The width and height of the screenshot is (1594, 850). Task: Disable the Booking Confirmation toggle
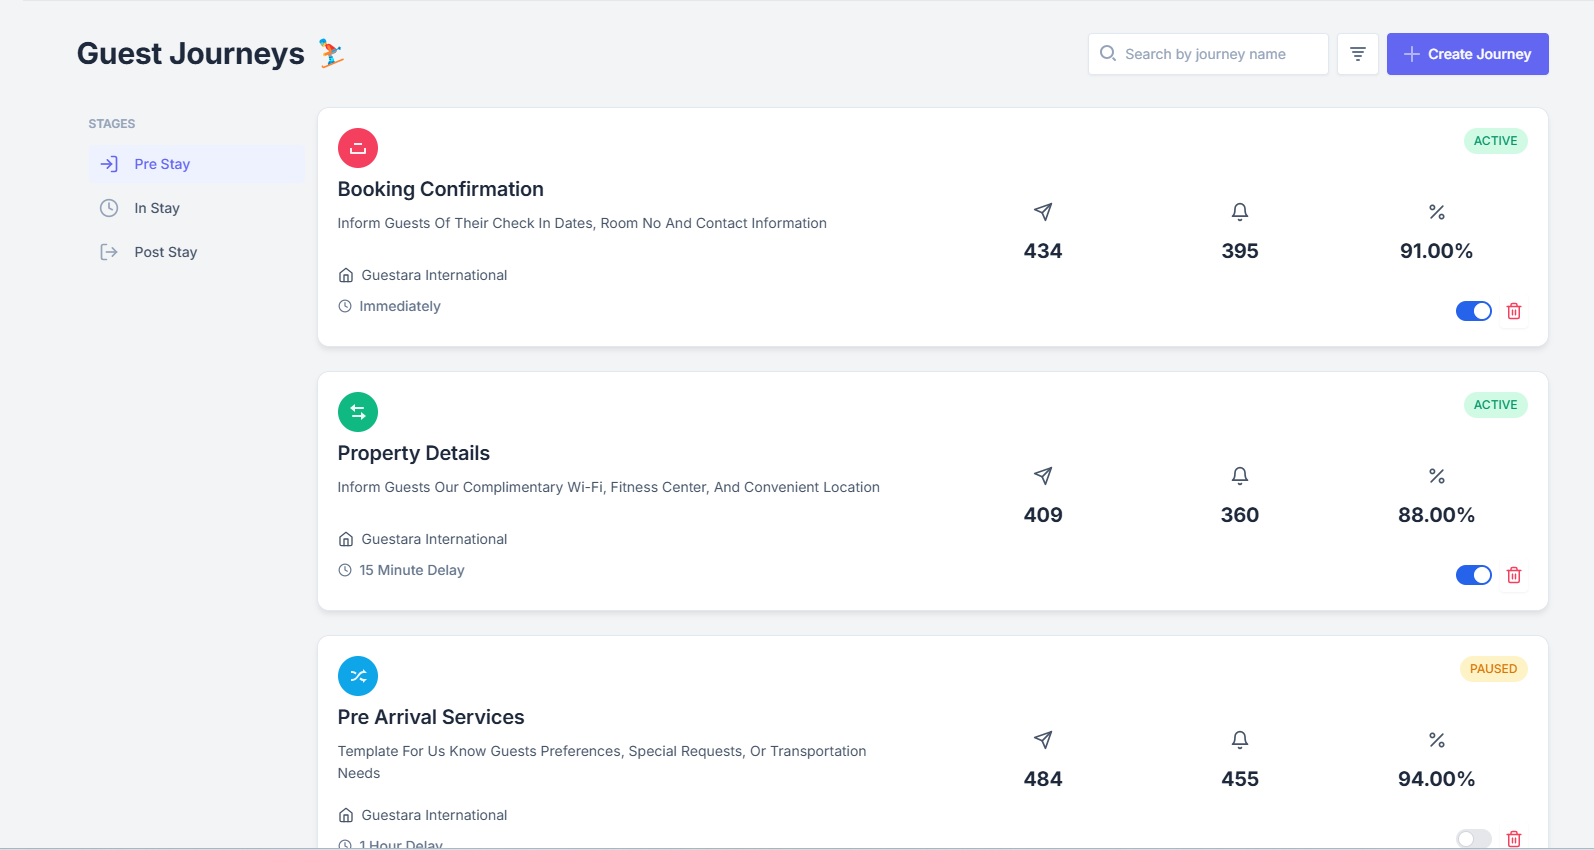point(1473,311)
